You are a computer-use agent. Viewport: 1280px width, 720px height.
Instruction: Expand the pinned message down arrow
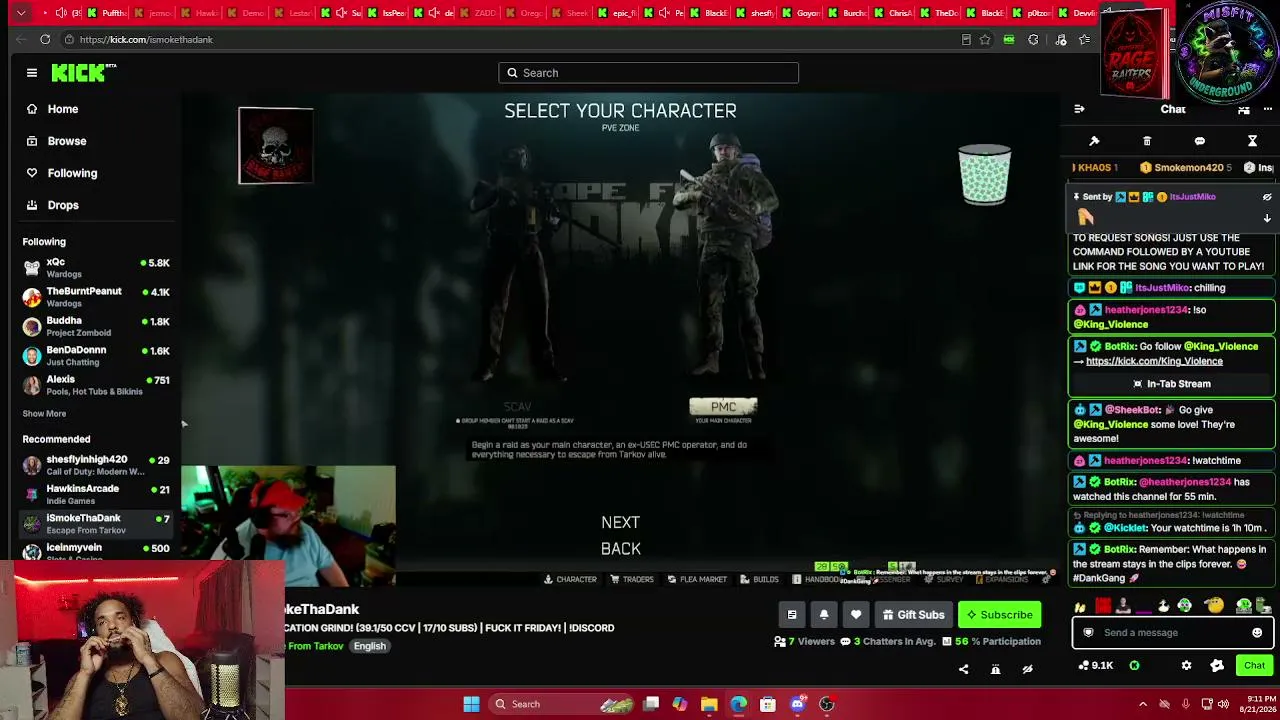[x=1267, y=218]
